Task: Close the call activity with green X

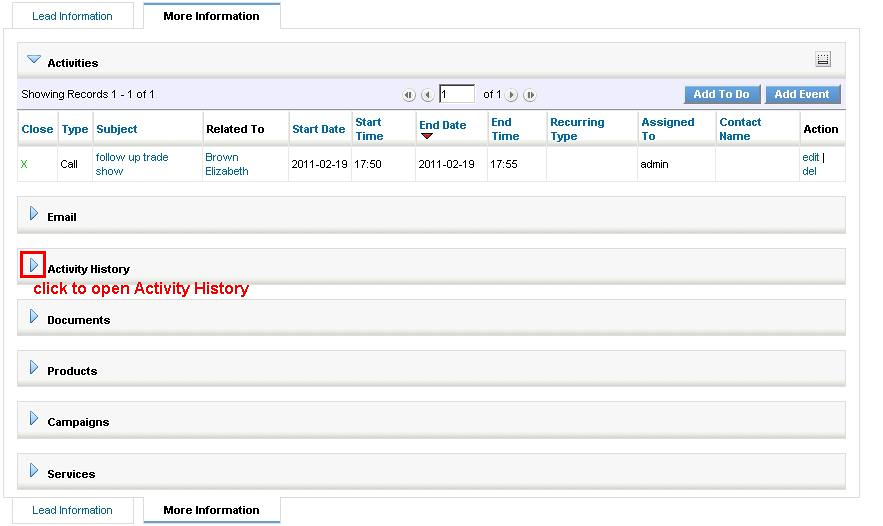Action: click(24, 164)
